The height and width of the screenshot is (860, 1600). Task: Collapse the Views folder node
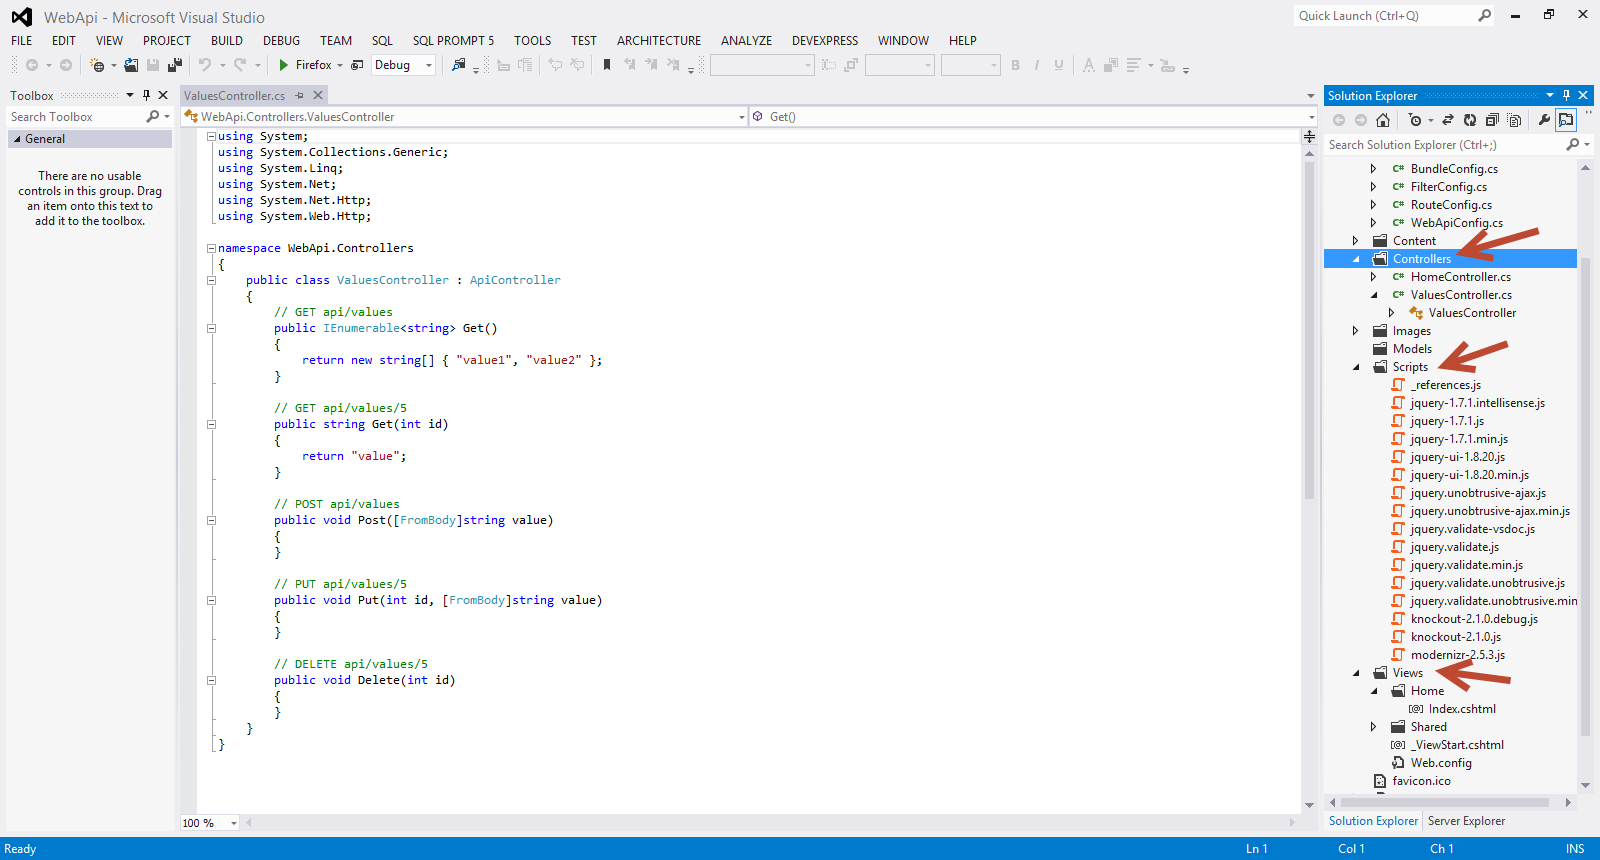(x=1357, y=673)
